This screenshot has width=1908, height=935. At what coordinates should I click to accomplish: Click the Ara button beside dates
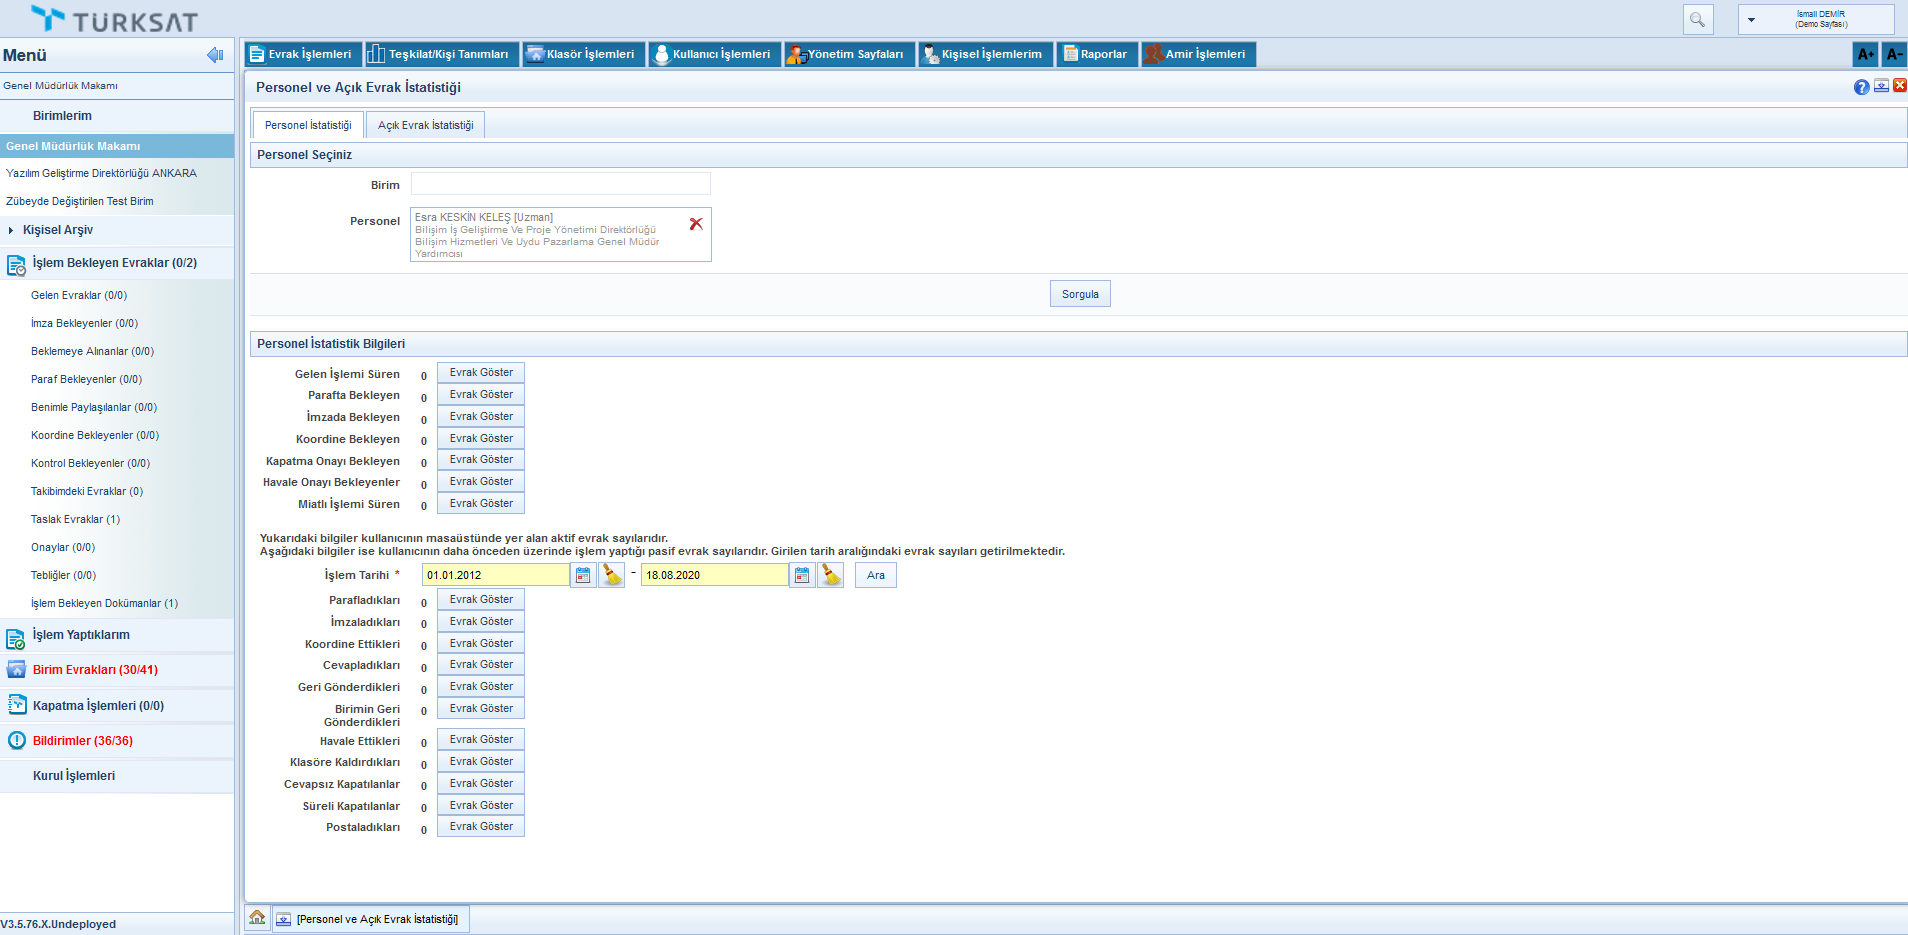(x=875, y=575)
